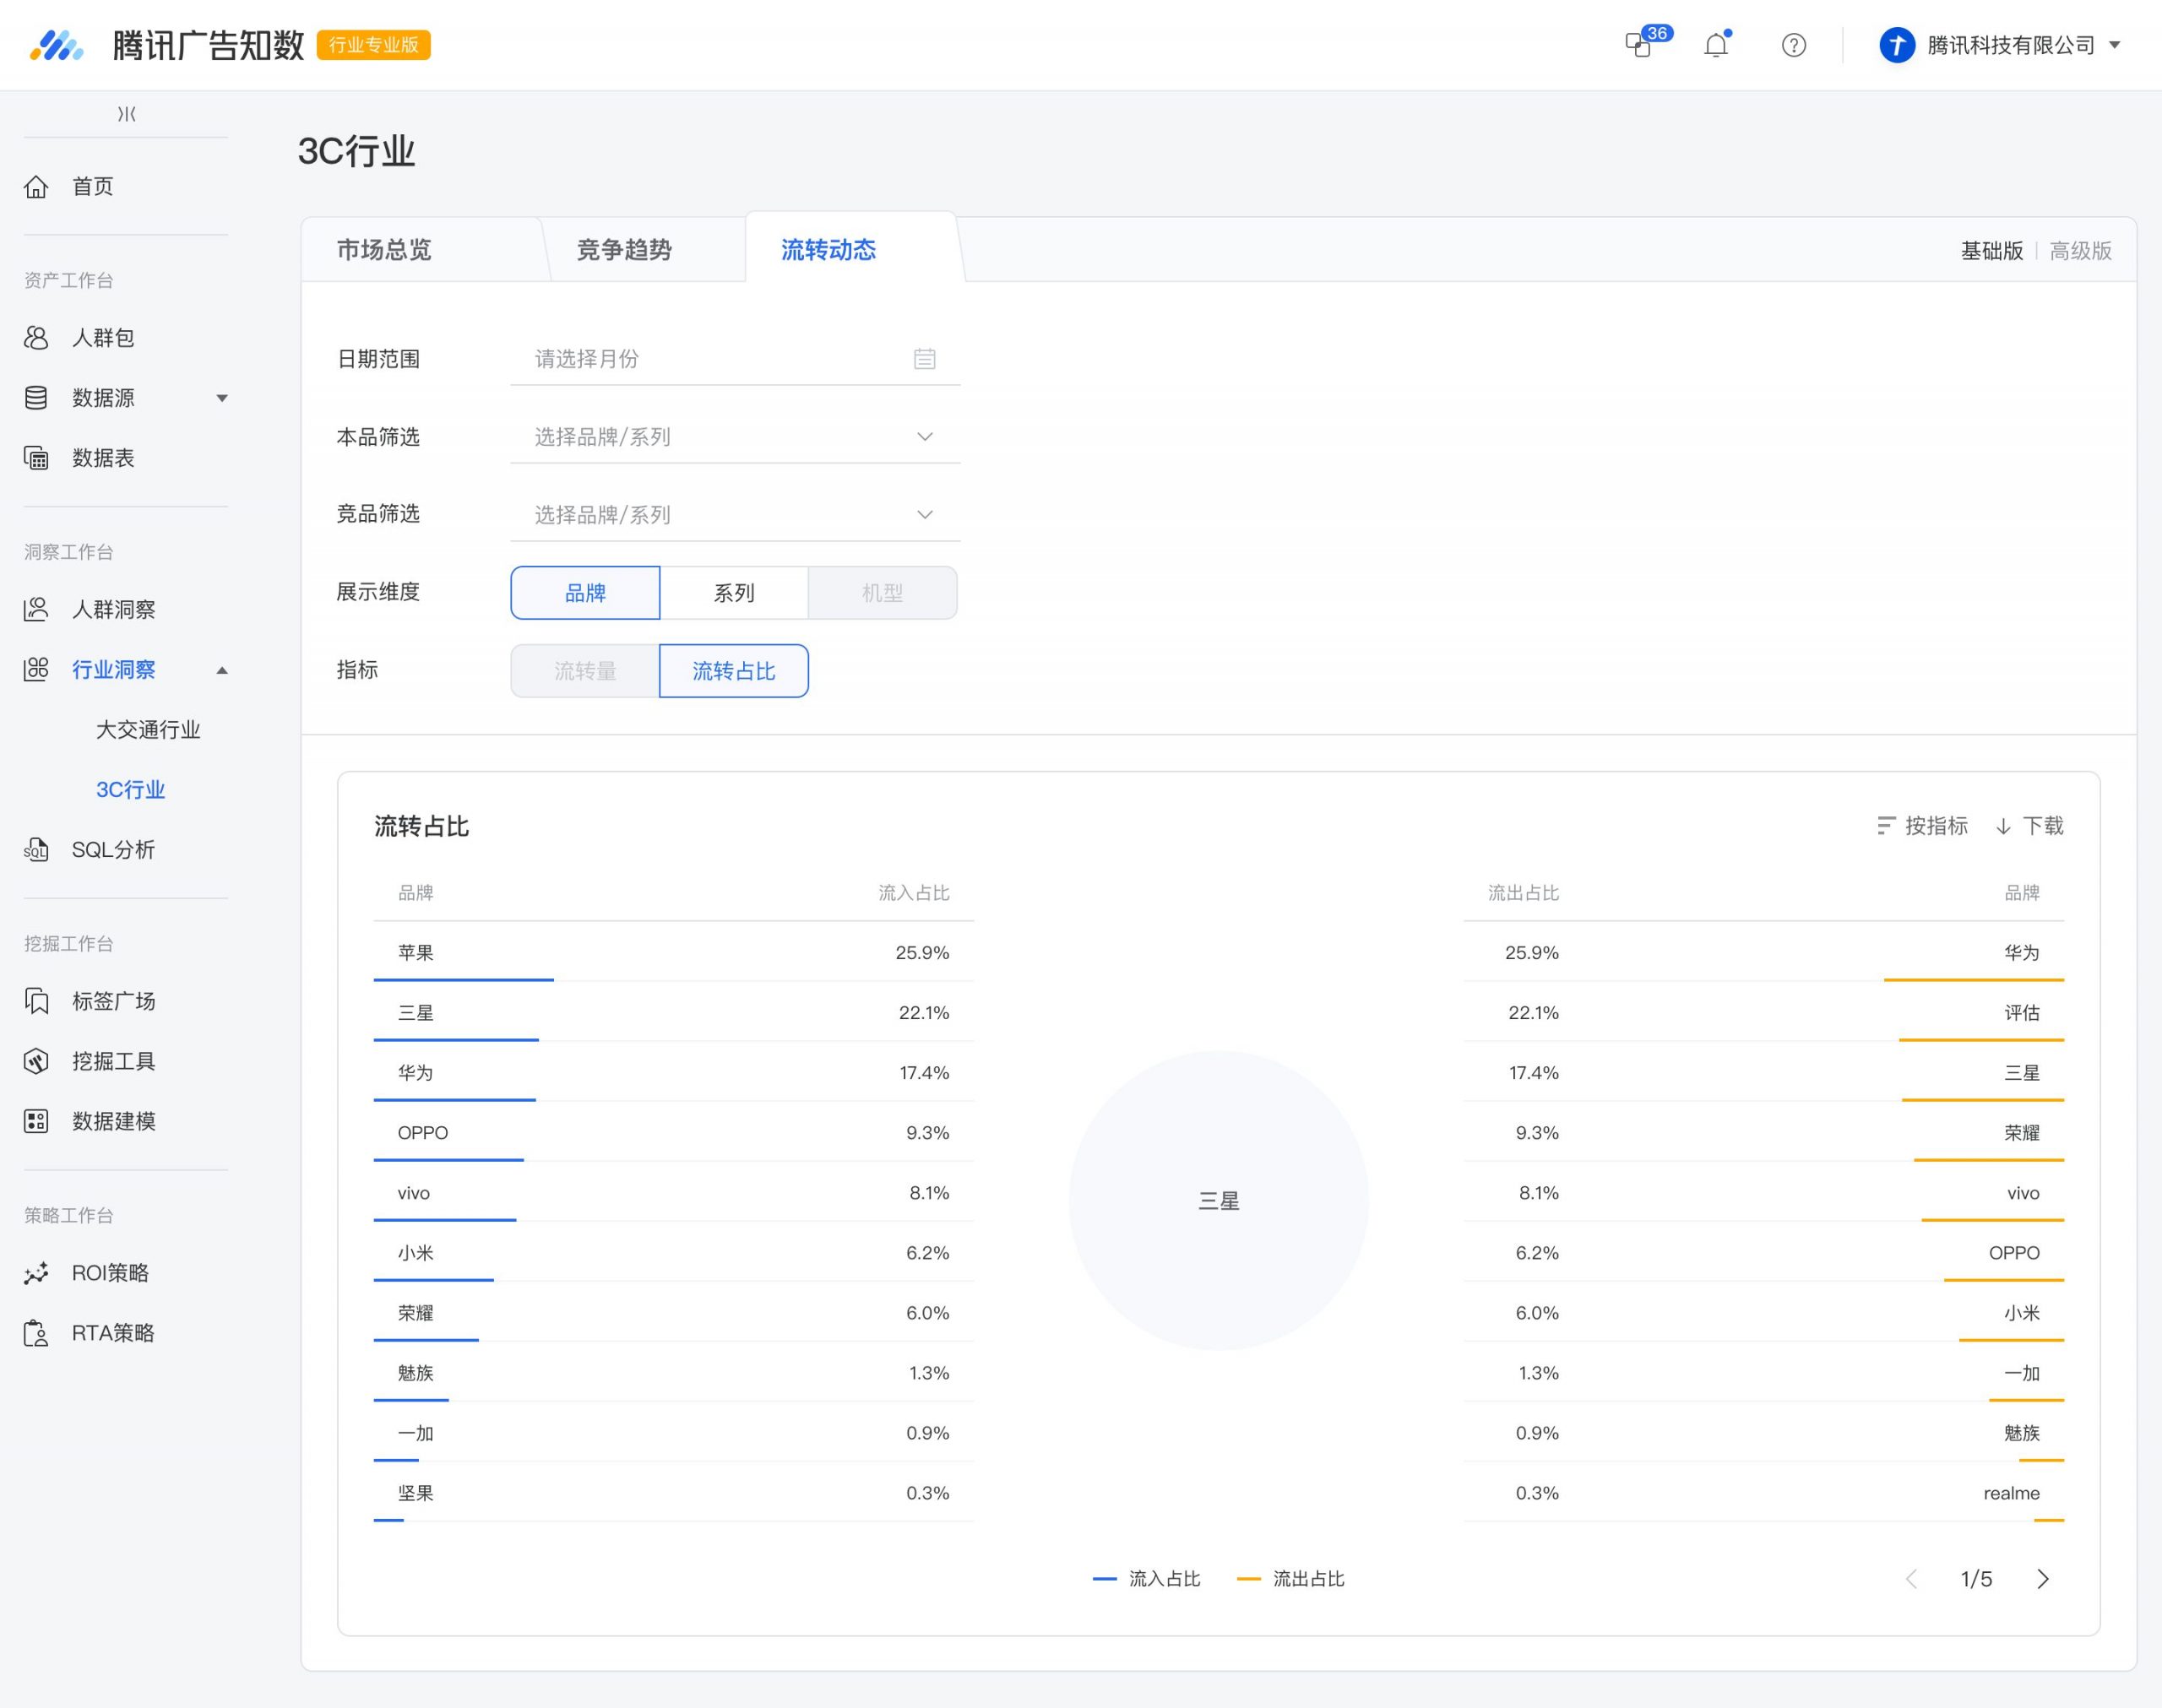Click the download arrow icon

tap(2003, 826)
